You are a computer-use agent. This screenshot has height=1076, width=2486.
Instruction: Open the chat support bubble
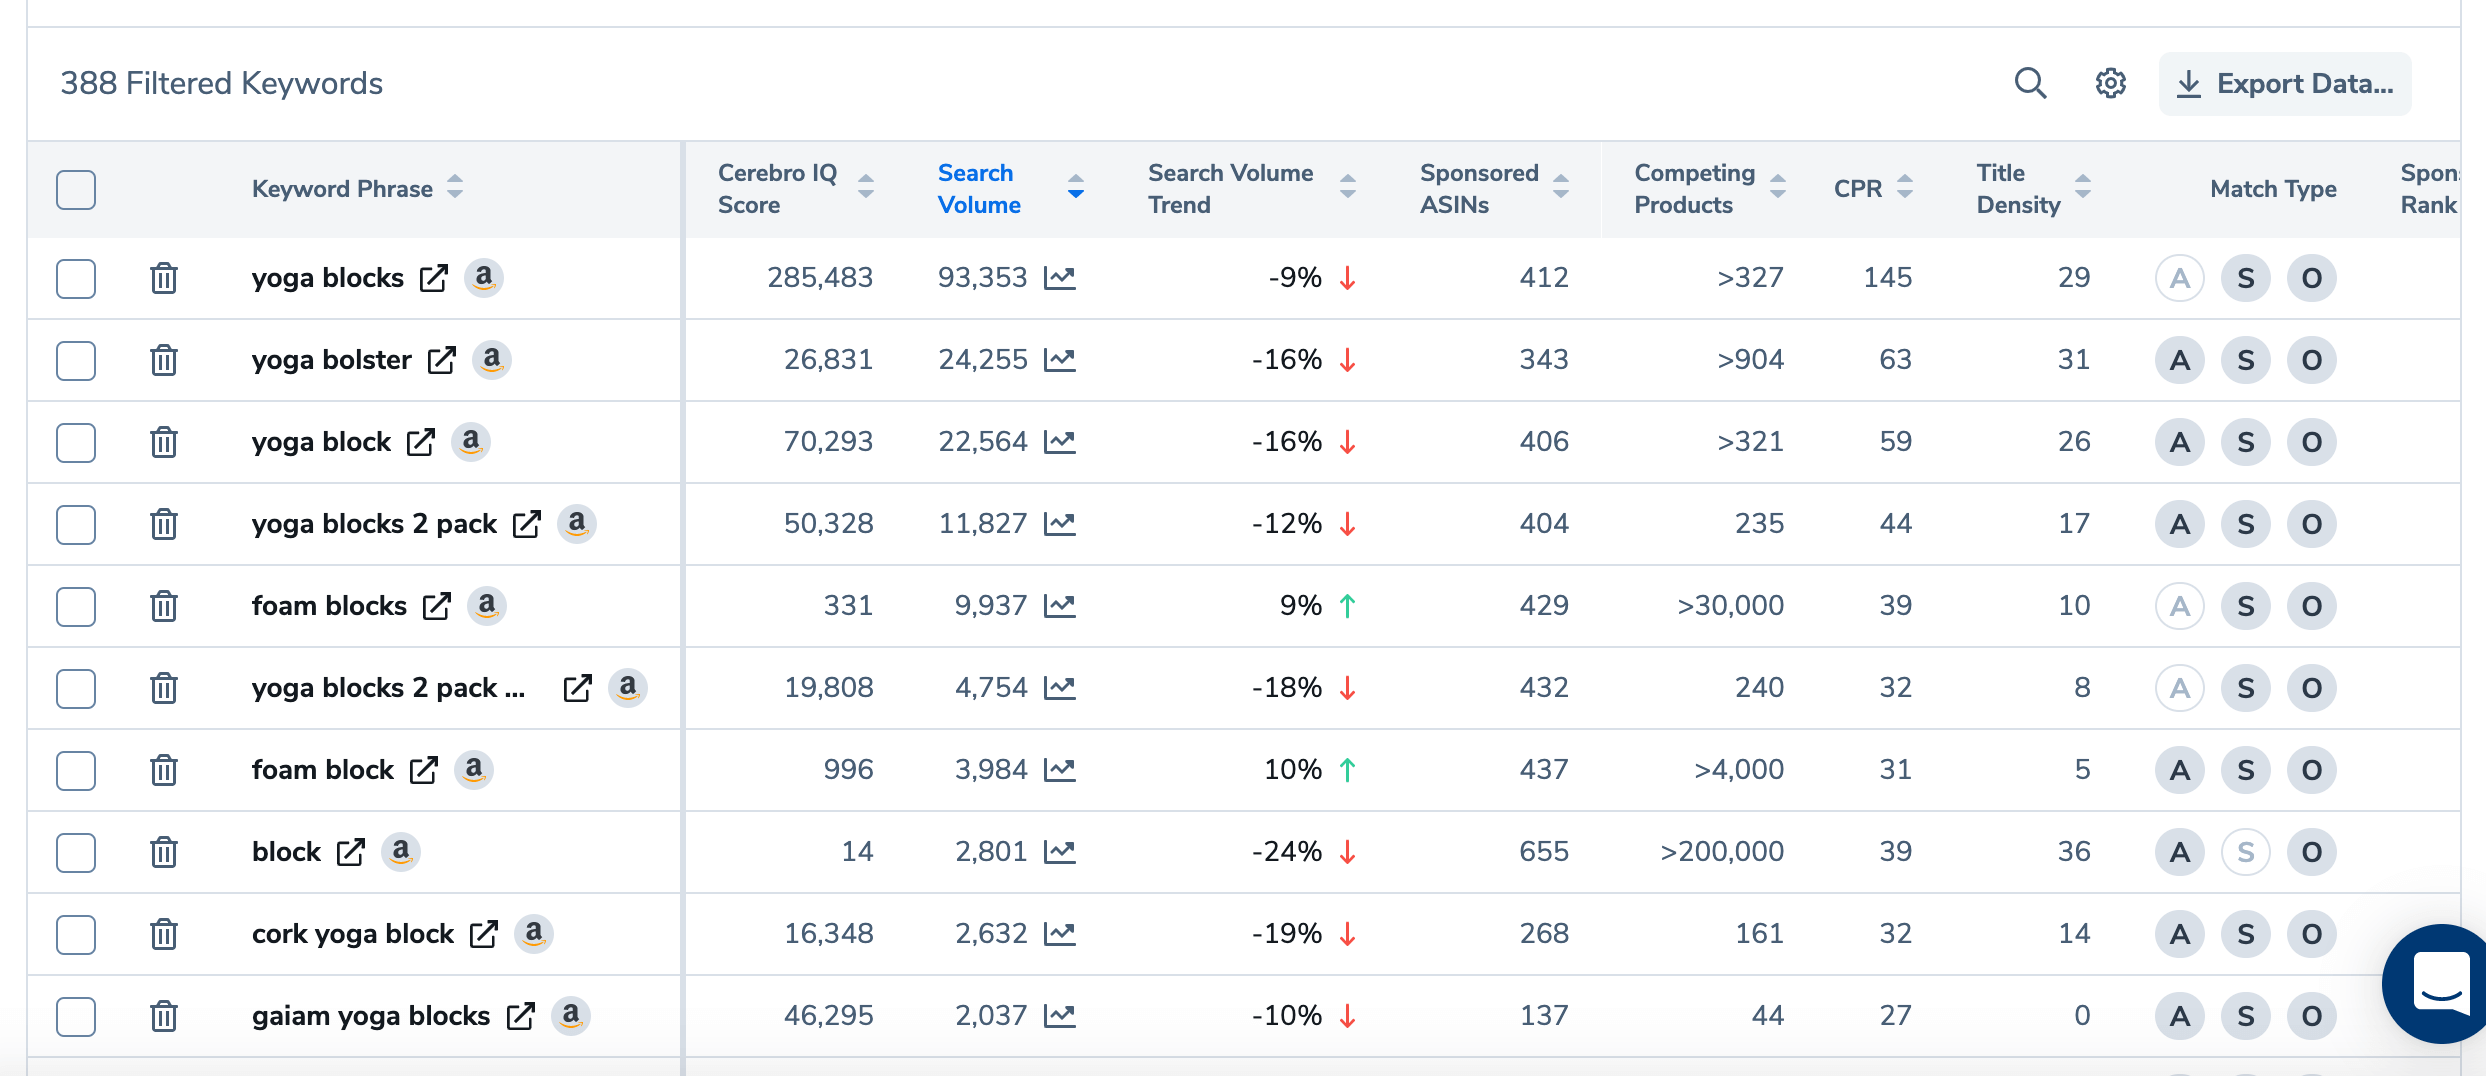point(2440,983)
